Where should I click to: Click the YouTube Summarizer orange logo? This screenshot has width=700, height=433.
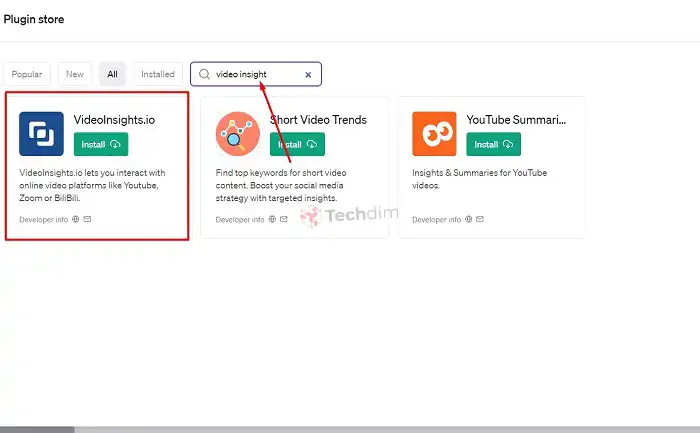click(434, 133)
